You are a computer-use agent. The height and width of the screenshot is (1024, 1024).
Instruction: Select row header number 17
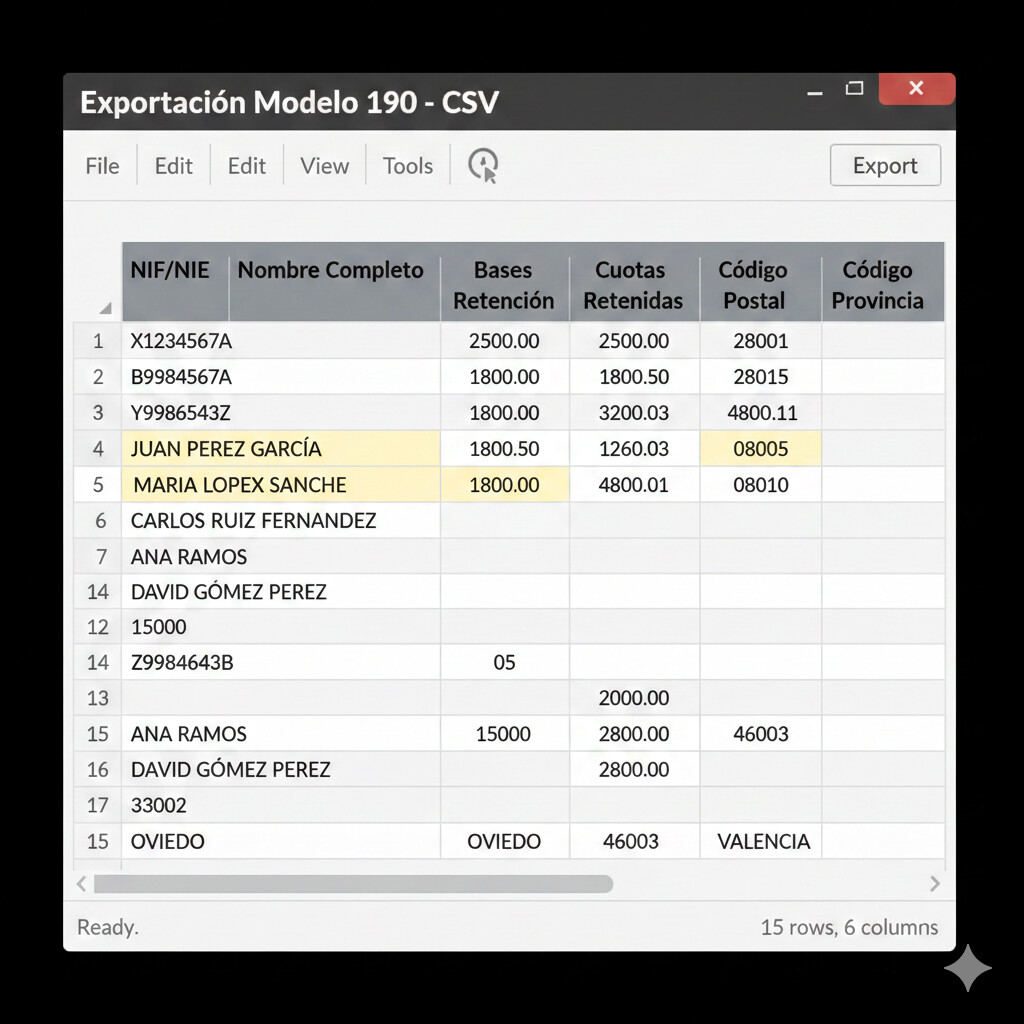(98, 805)
